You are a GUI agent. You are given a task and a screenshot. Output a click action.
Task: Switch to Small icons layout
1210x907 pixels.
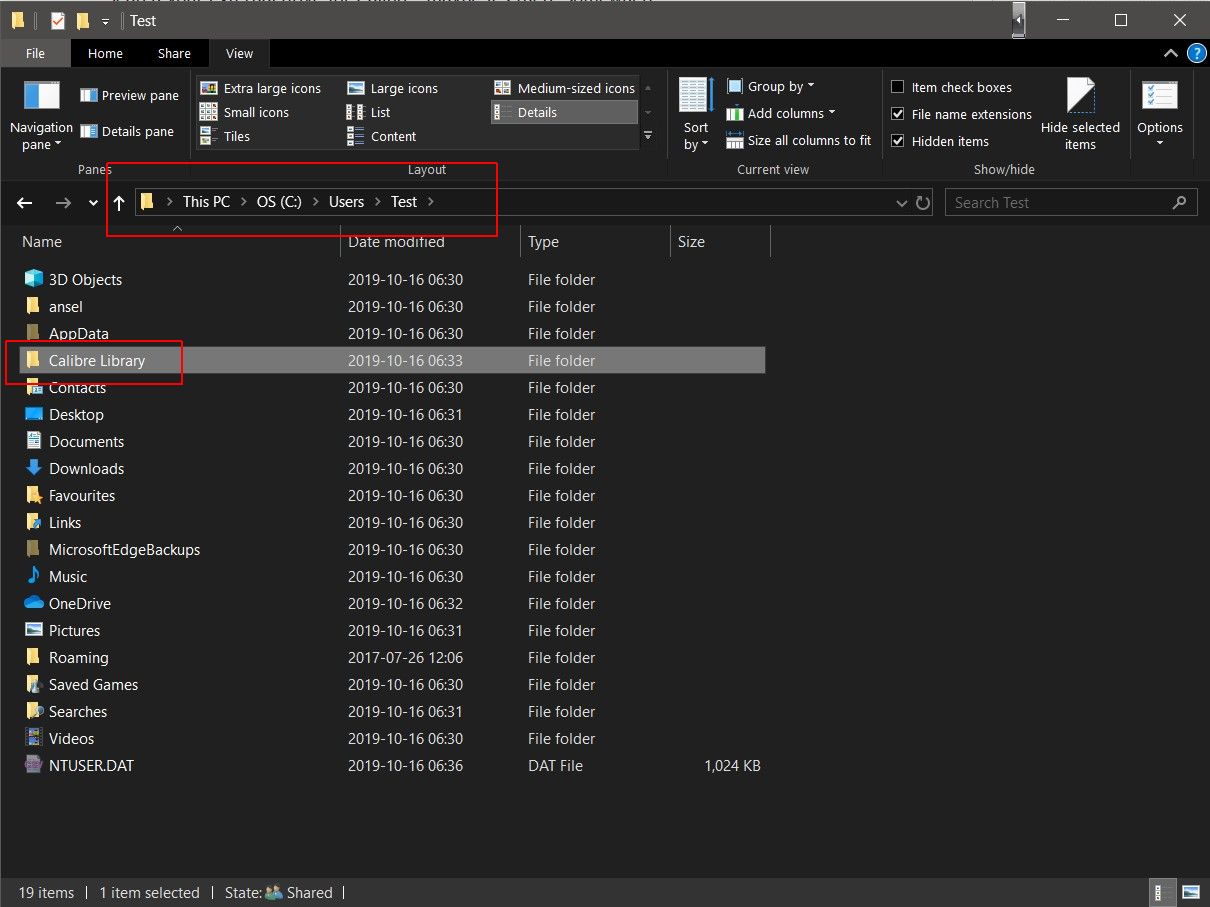244,112
